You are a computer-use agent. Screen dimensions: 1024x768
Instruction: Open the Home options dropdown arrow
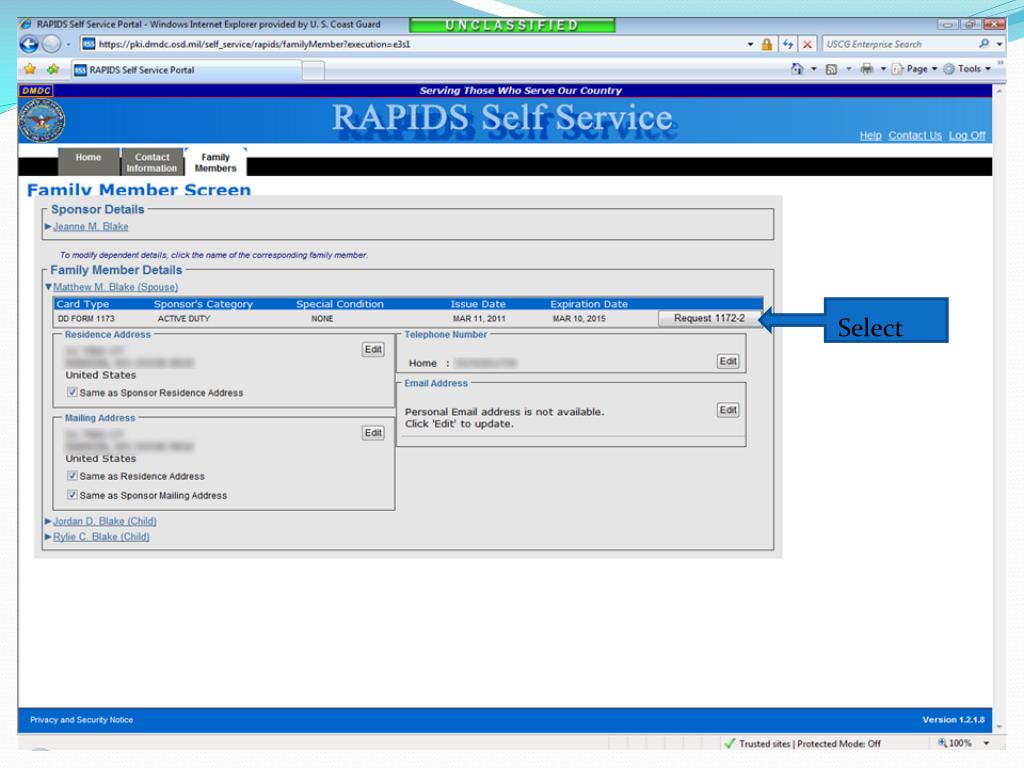[814, 69]
